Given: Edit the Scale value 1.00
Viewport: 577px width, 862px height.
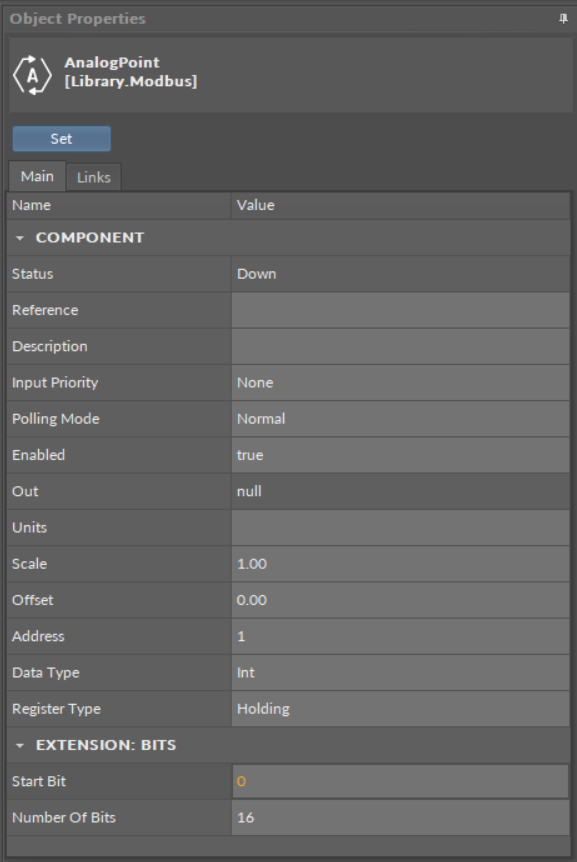Looking at the screenshot, I should [400, 564].
